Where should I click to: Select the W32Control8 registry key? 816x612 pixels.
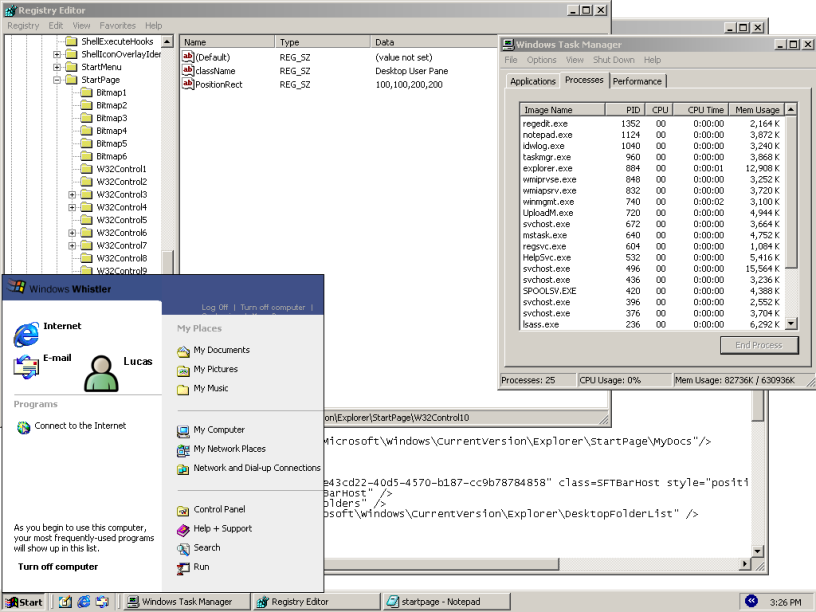click(x=114, y=258)
